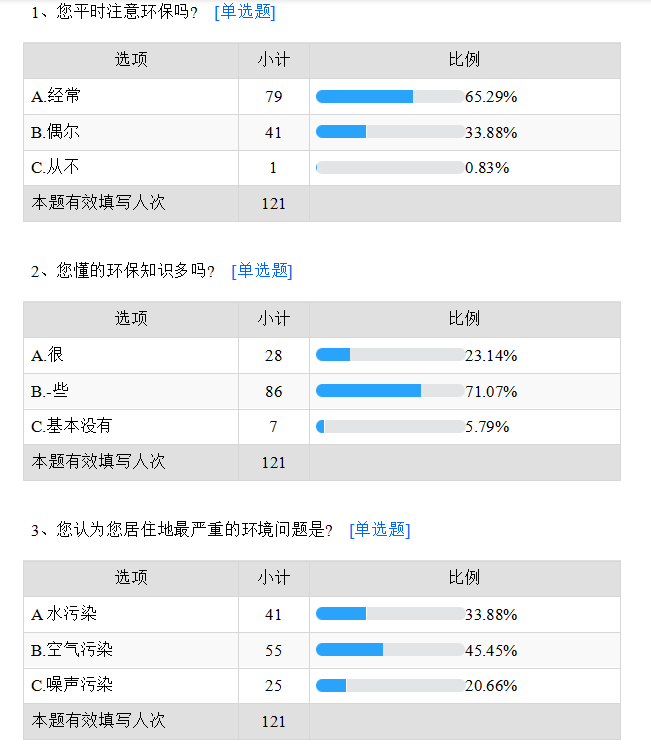Click the 0.83% bar for C.从不

click(390, 168)
